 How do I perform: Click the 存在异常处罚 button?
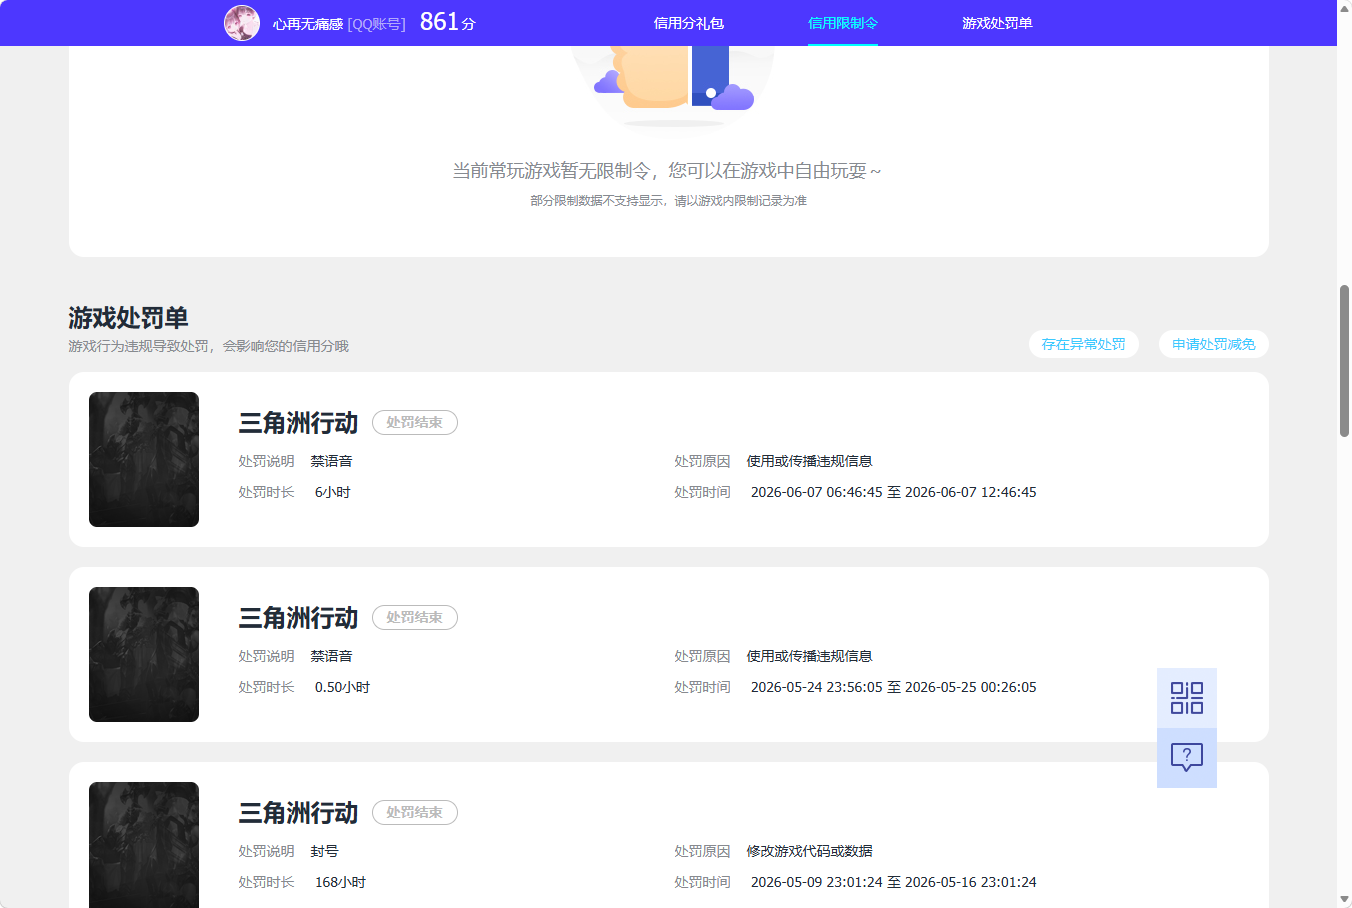pyautogui.click(x=1084, y=344)
